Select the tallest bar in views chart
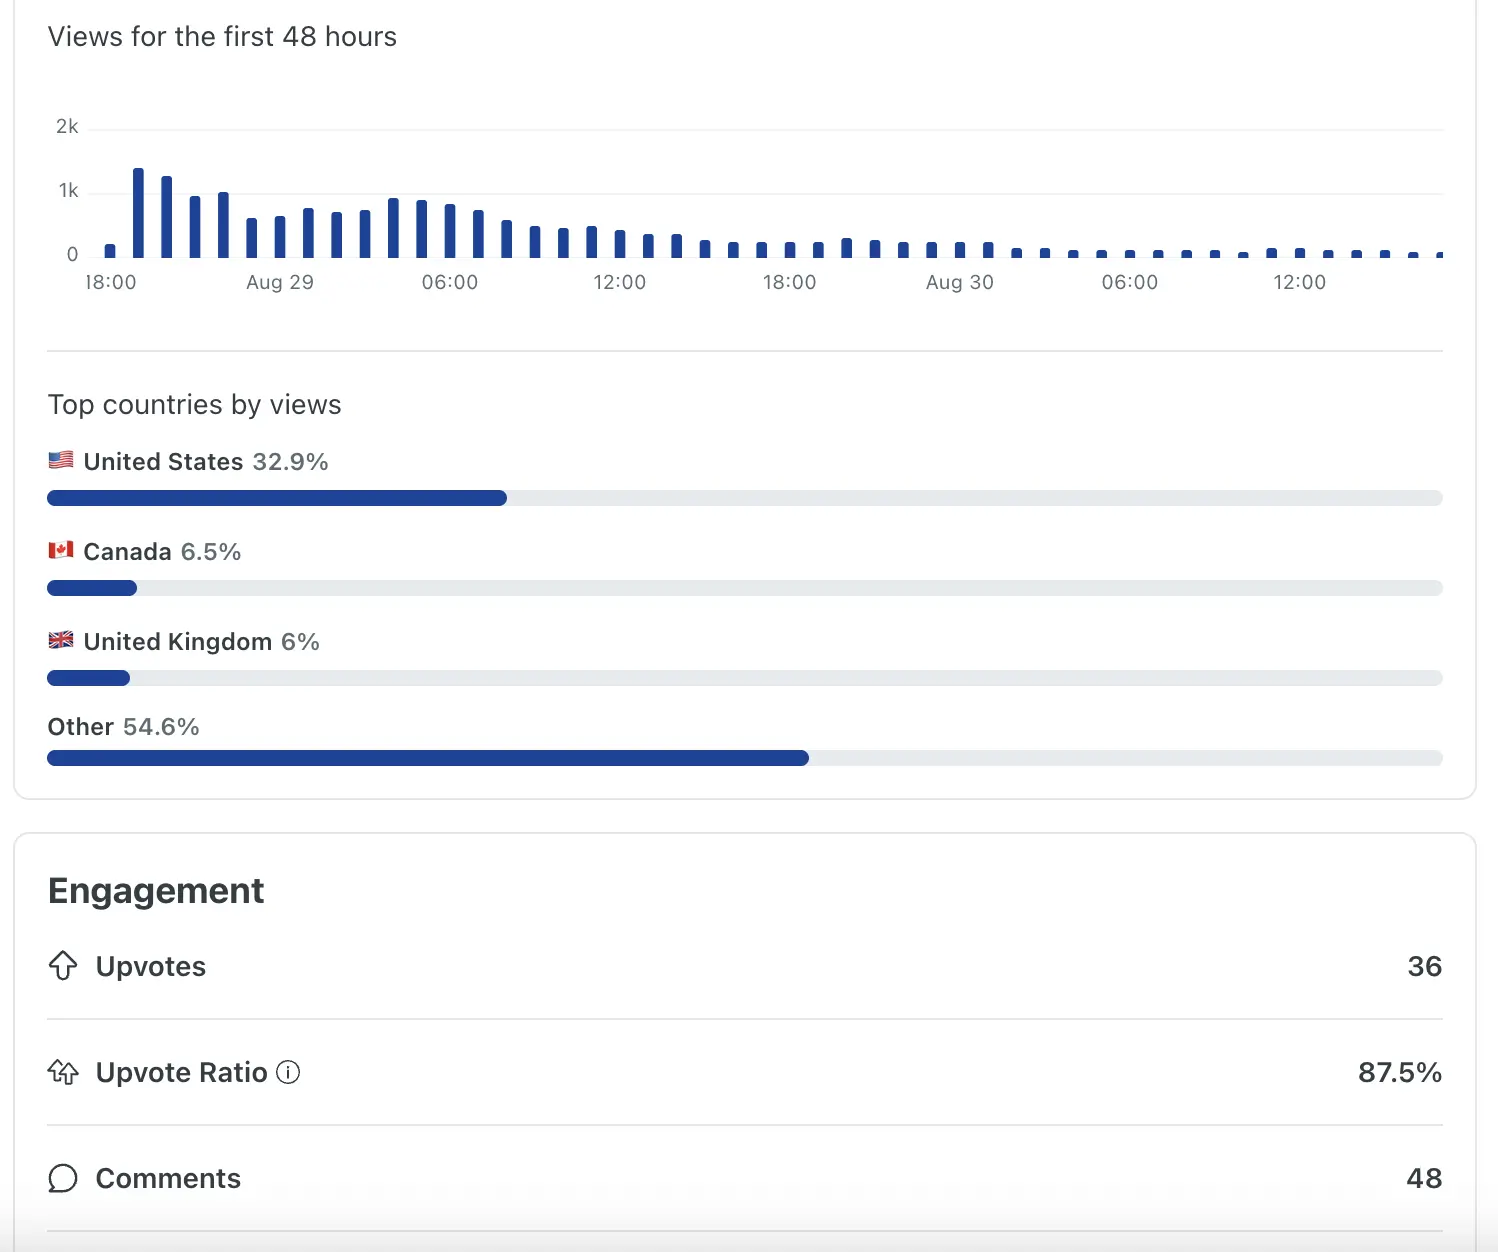 [x=138, y=213]
